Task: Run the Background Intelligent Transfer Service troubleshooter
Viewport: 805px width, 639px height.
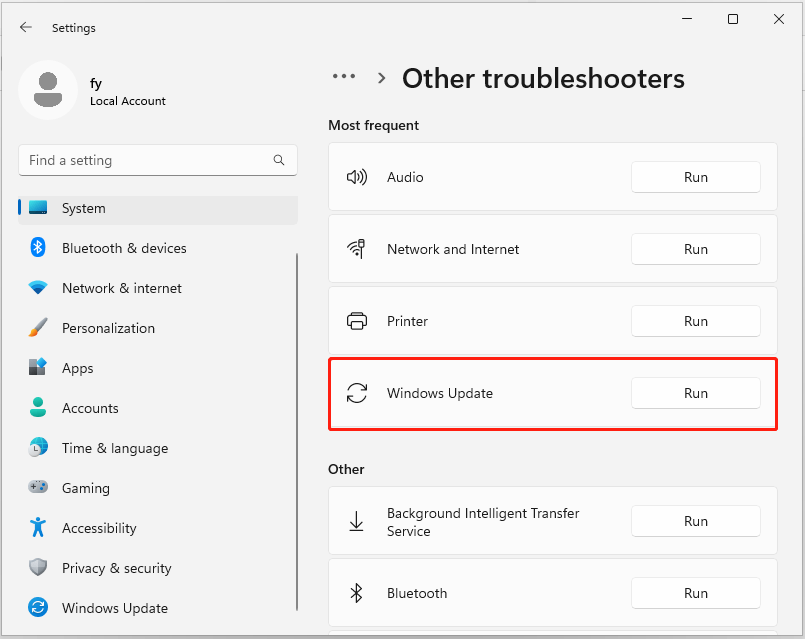Action: [x=696, y=521]
